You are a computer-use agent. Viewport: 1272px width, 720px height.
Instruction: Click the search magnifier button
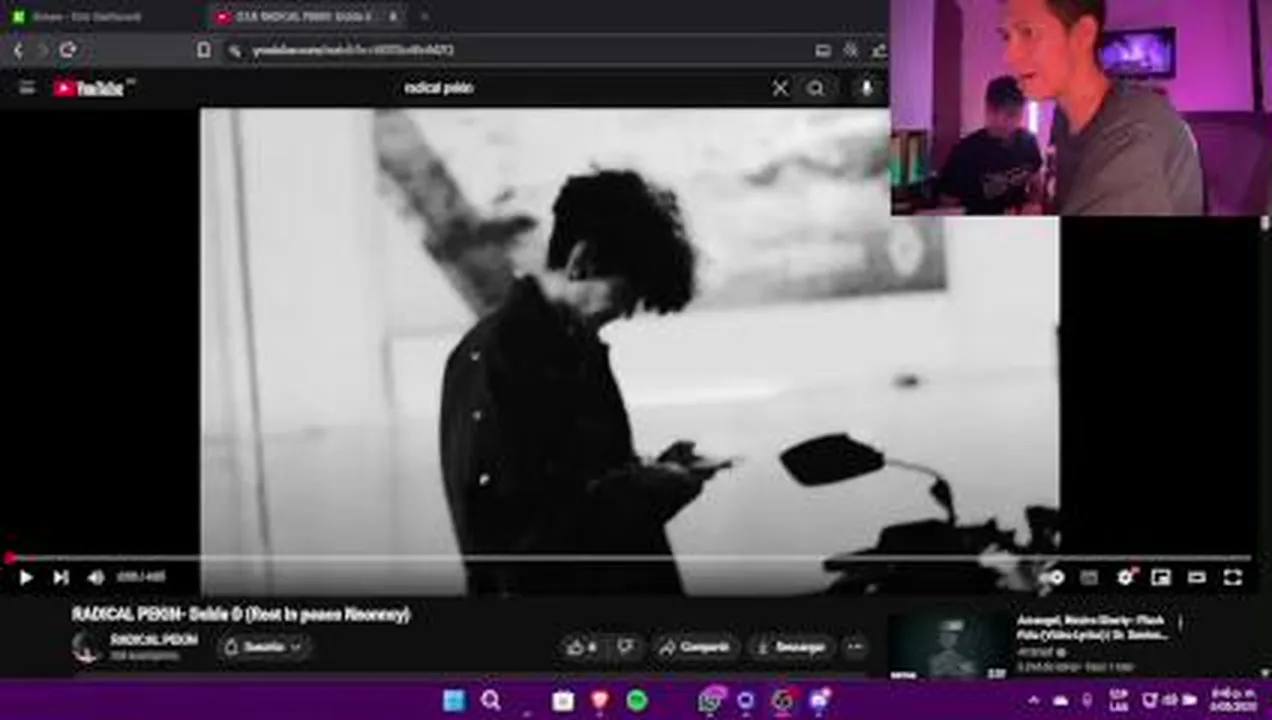[816, 88]
